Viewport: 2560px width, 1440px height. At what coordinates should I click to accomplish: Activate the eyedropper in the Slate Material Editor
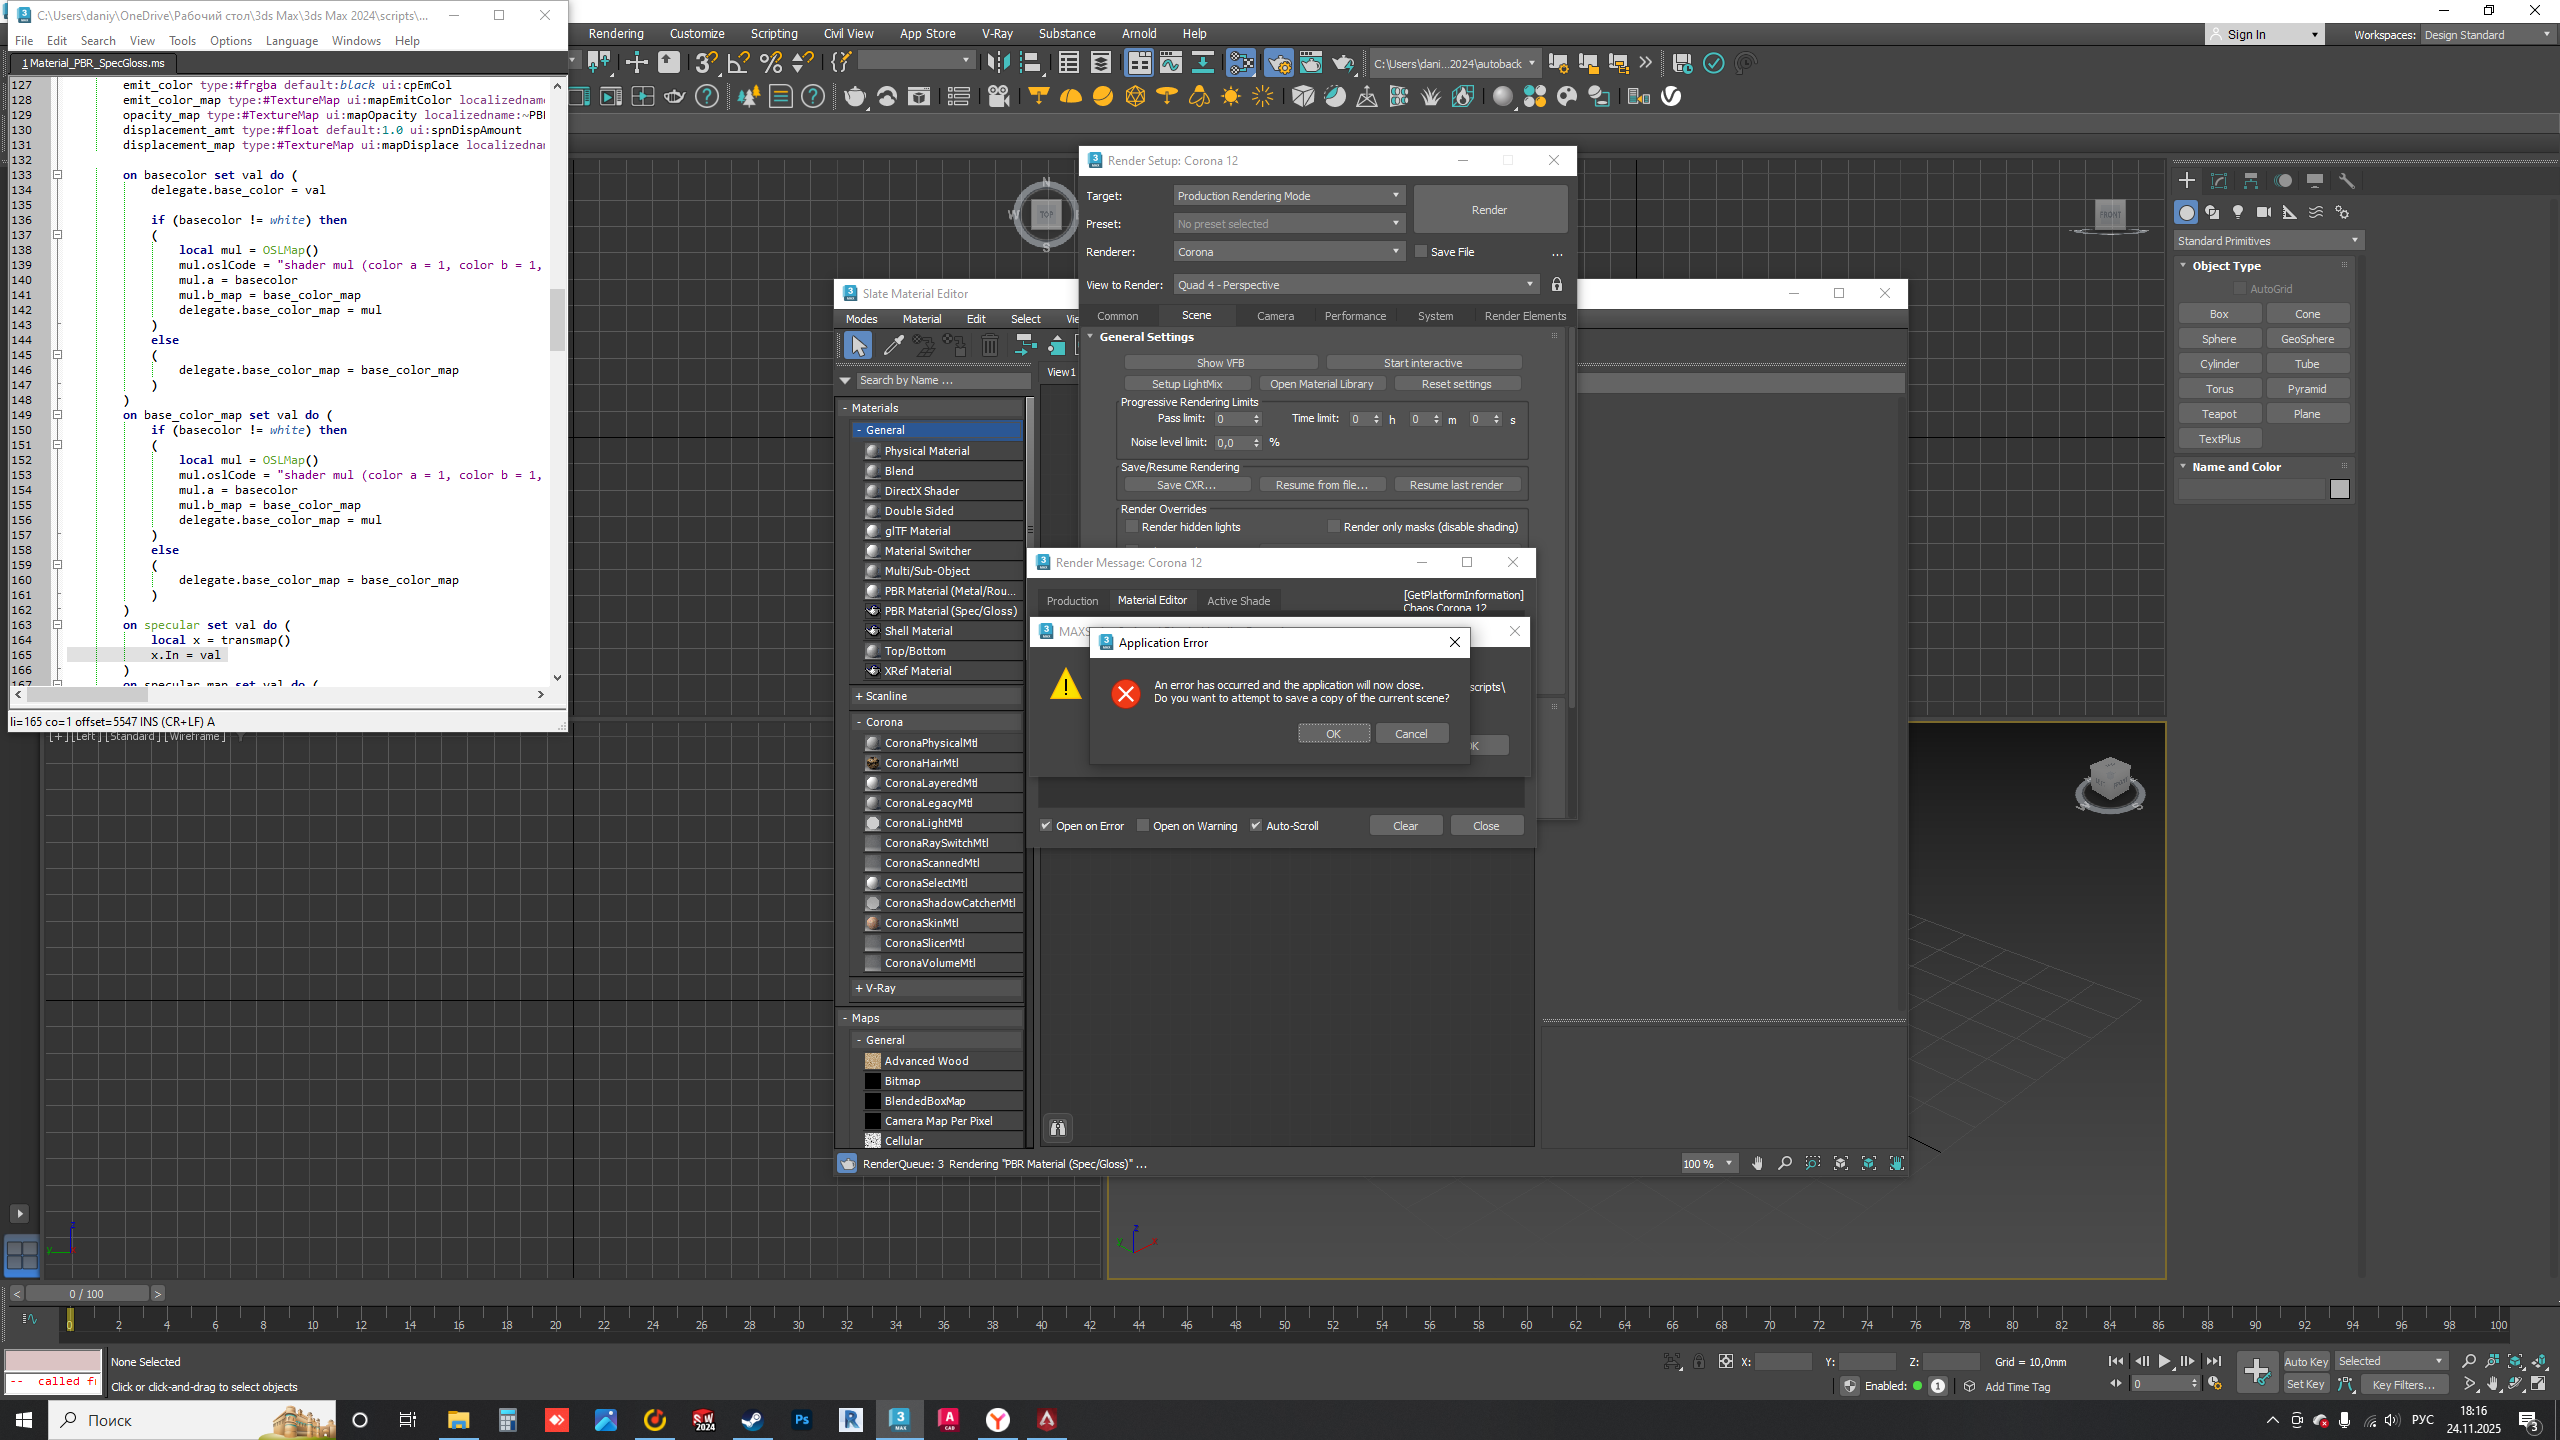coord(893,345)
